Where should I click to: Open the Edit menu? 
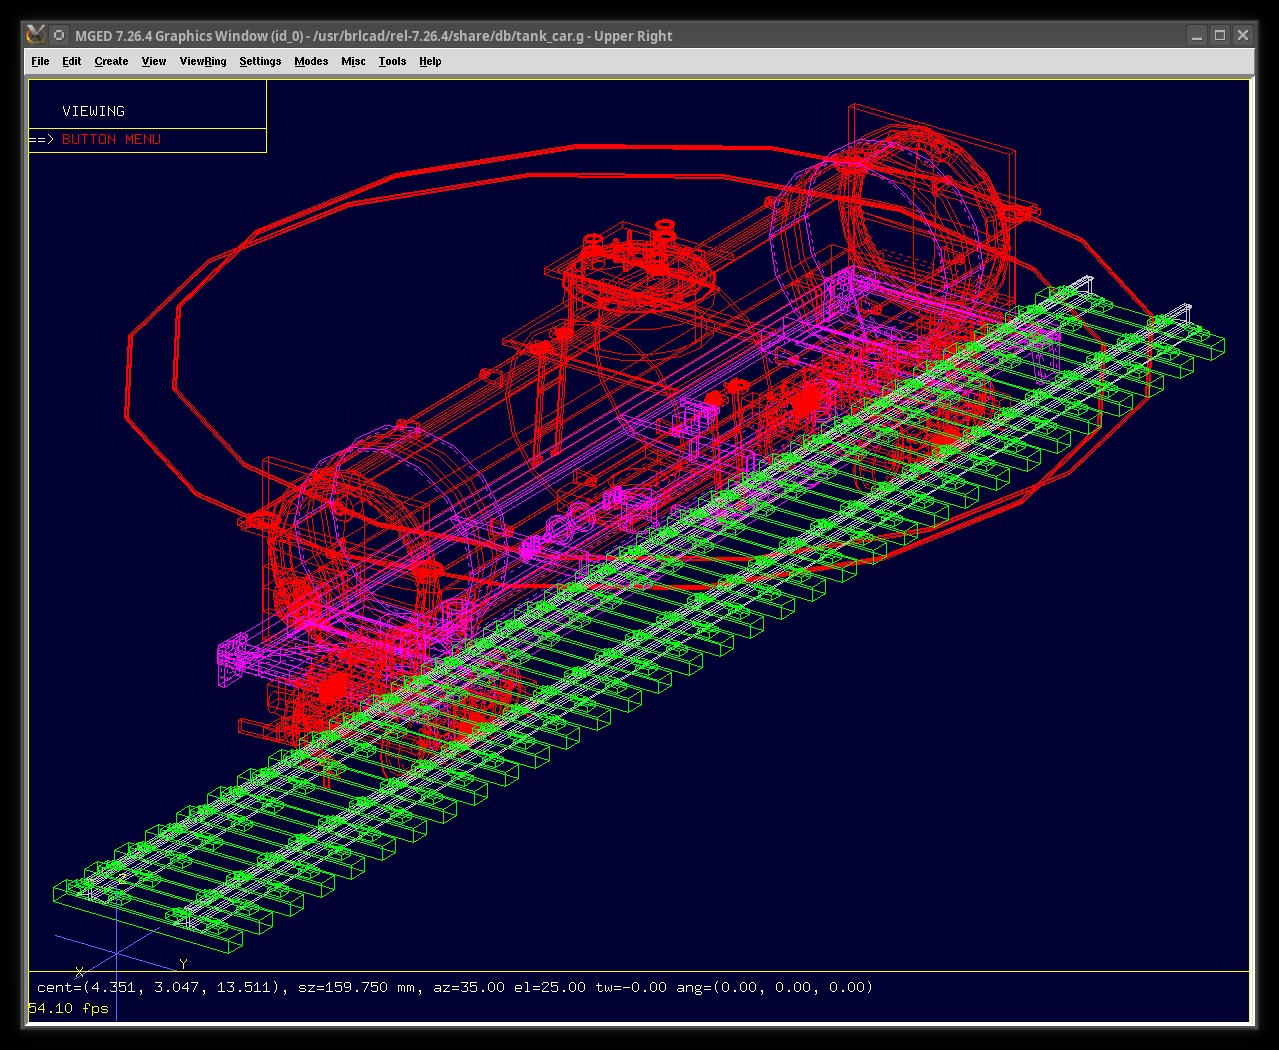72,61
